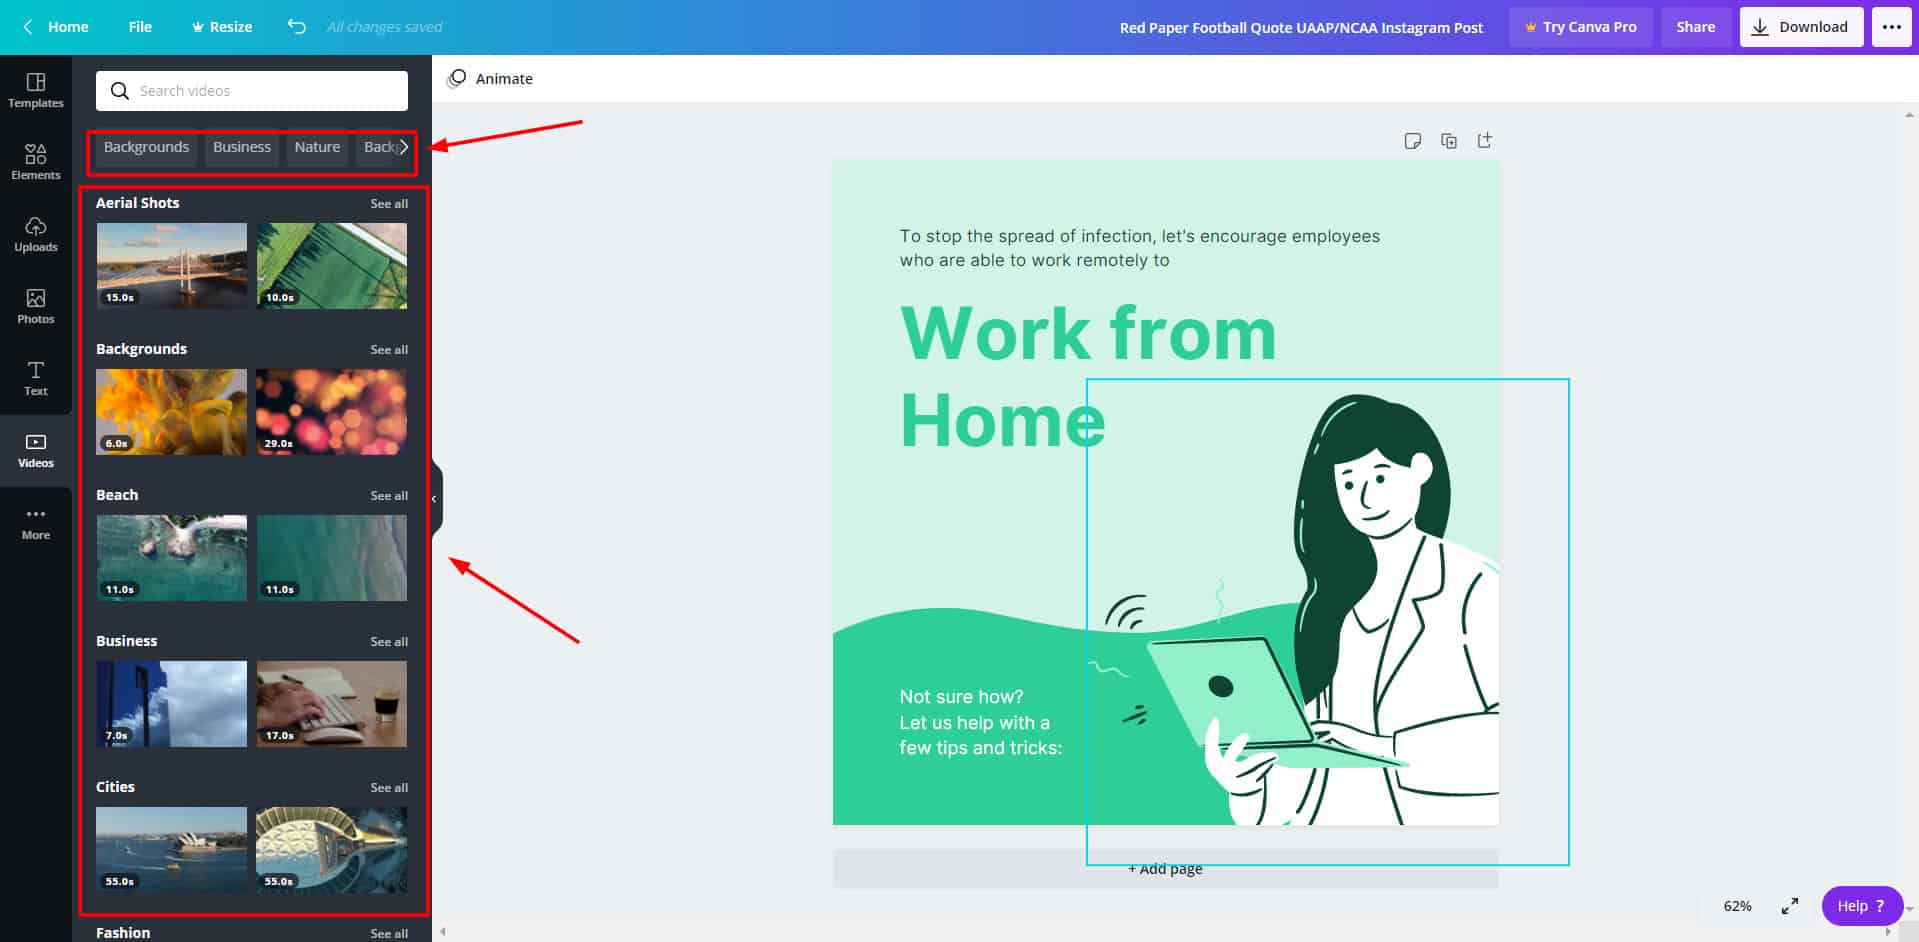1919x942 pixels.
Task: Select the 55.0s Sydney Opera House video
Action: pyautogui.click(x=171, y=850)
